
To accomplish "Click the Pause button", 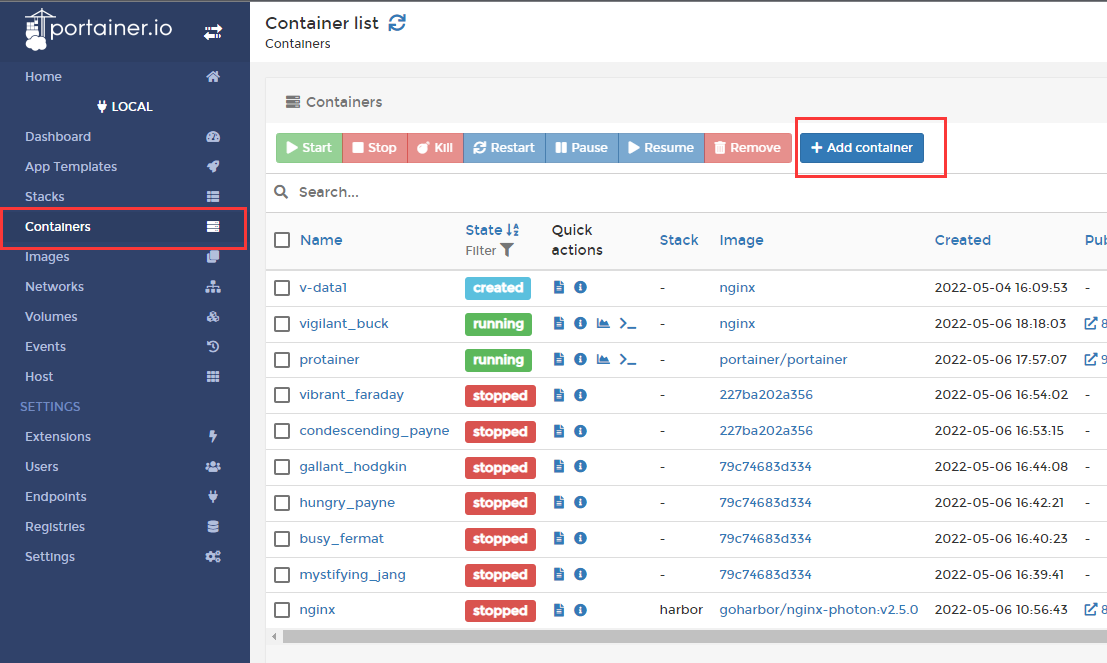I will pos(582,148).
